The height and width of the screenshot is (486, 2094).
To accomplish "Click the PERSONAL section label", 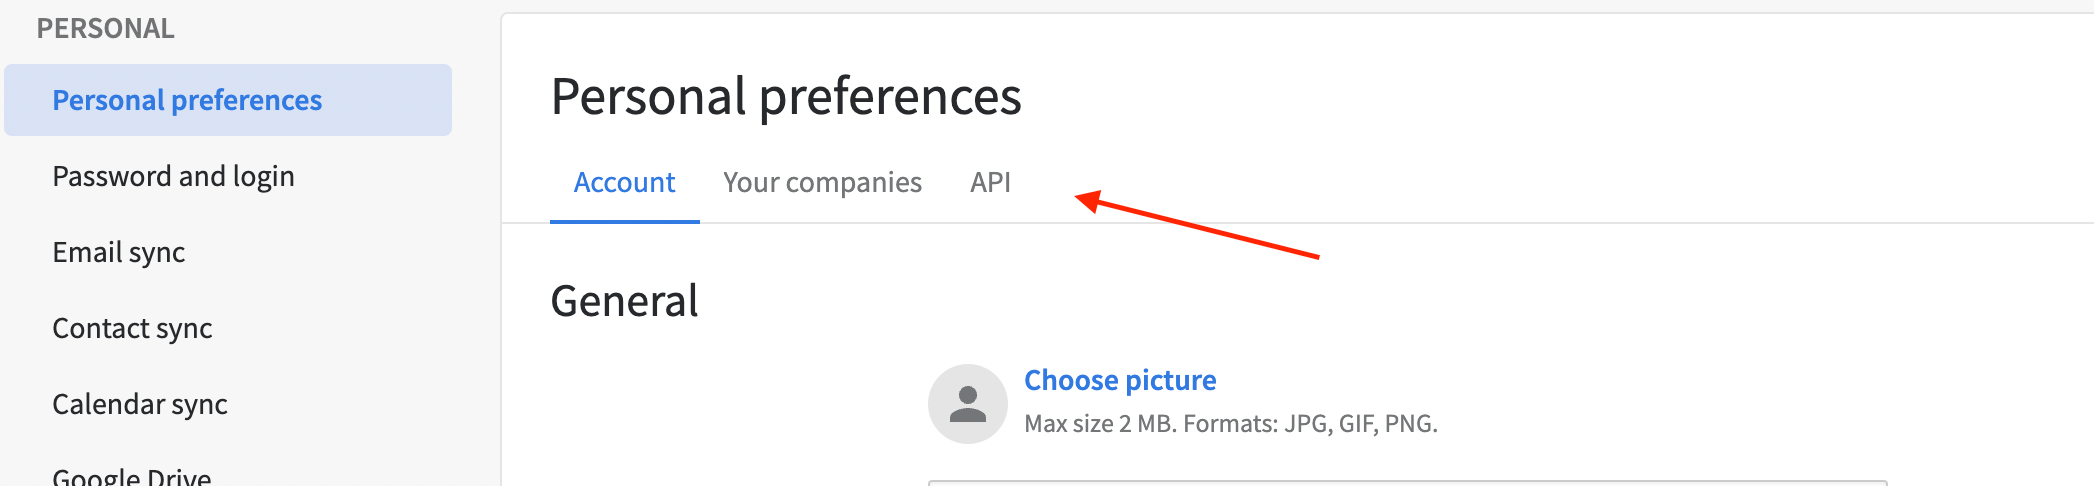I will pos(105,28).
